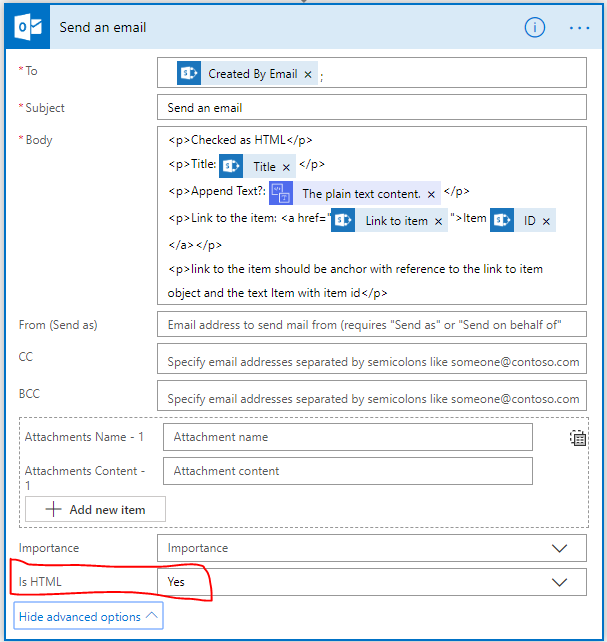
Task: Remove the Link to item token
Action: (438, 222)
